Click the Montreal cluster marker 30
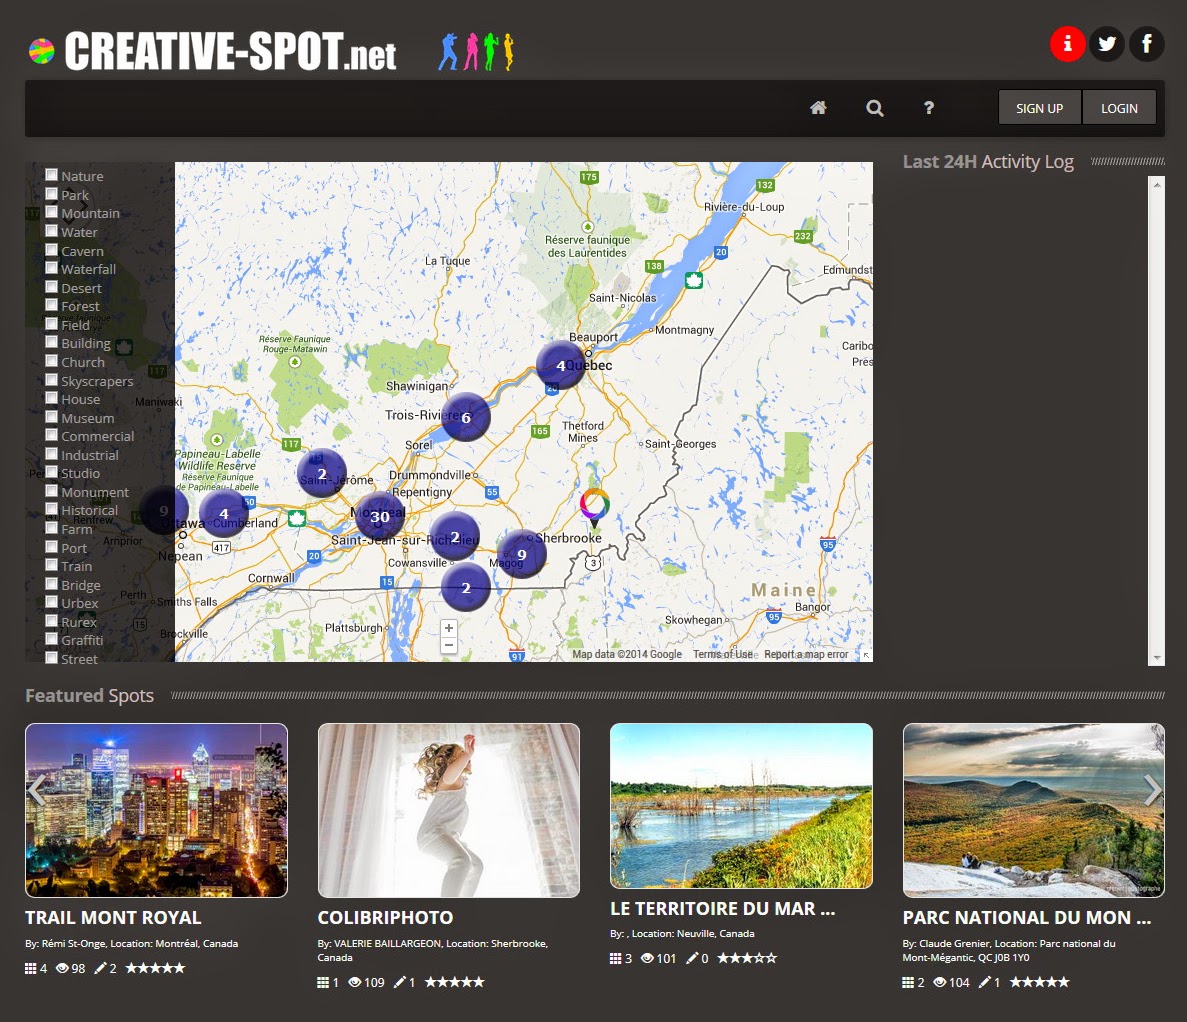 (x=379, y=516)
